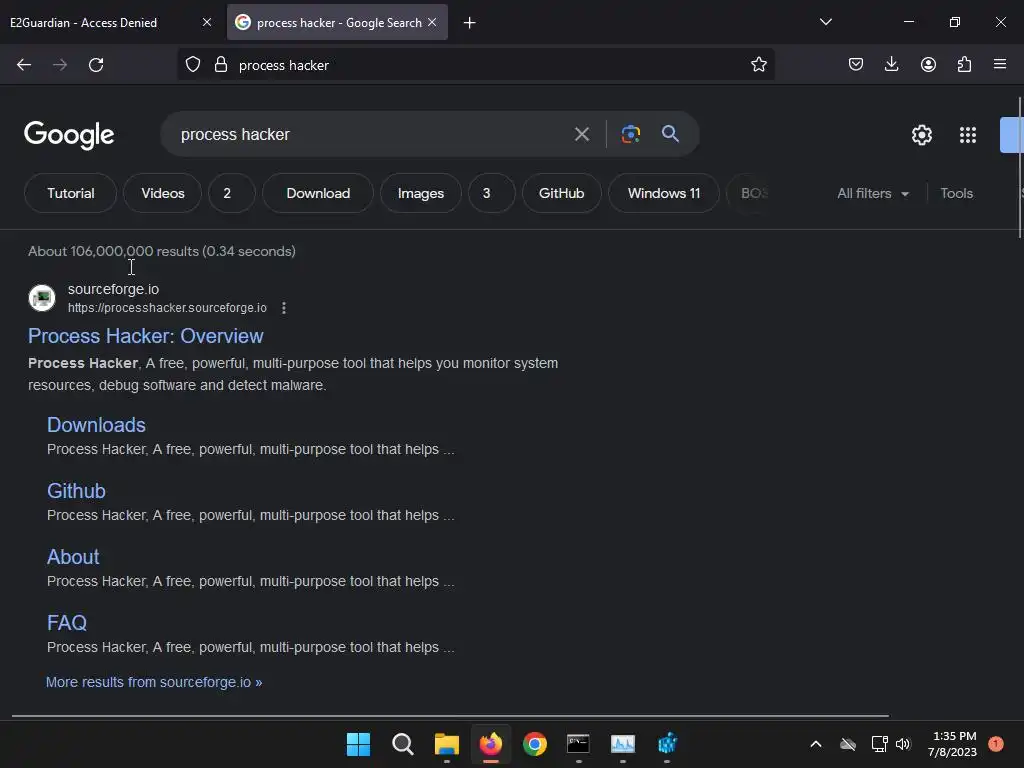Open the new tab plus button
This screenshot has height=768, width=1024.
click(469, 23)
